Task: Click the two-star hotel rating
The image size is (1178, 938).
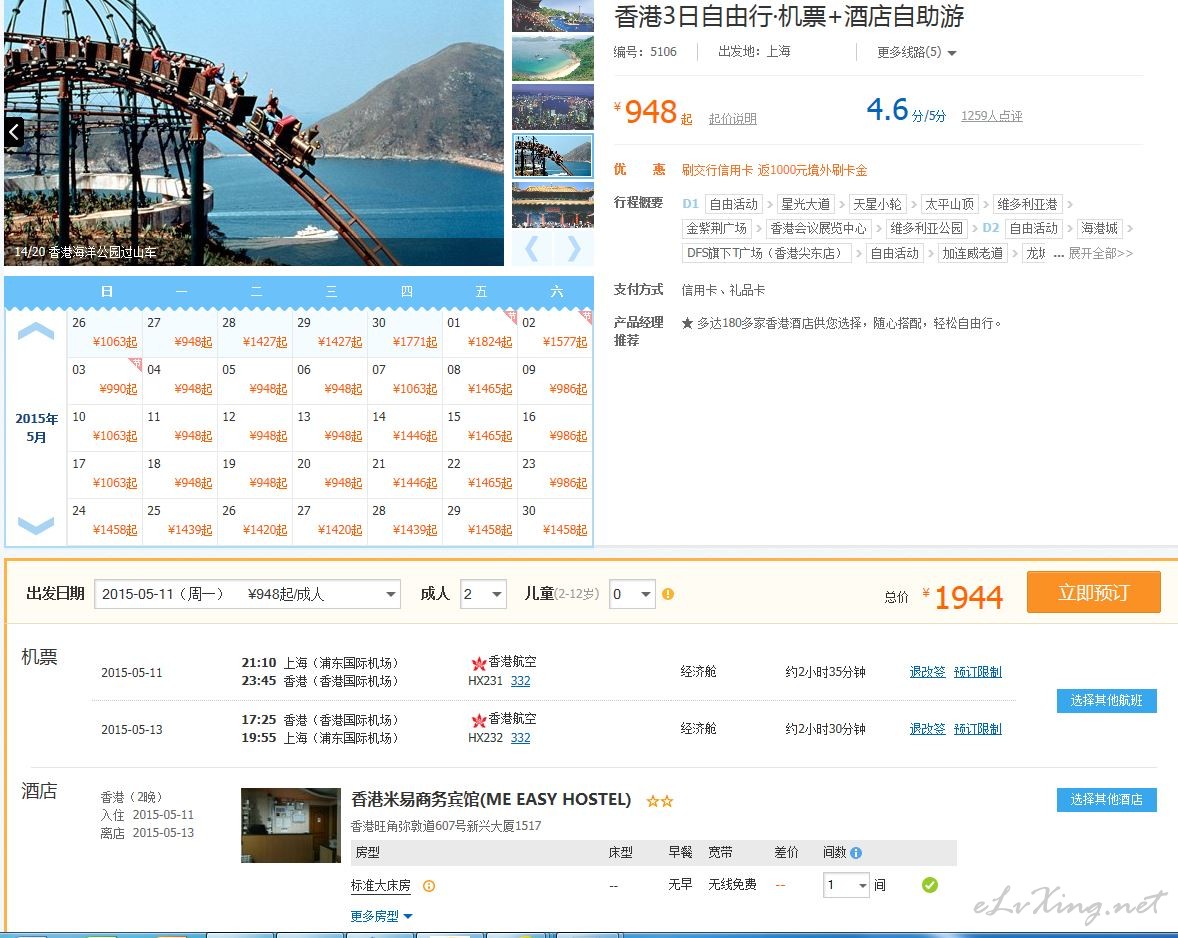Action: 660,801
